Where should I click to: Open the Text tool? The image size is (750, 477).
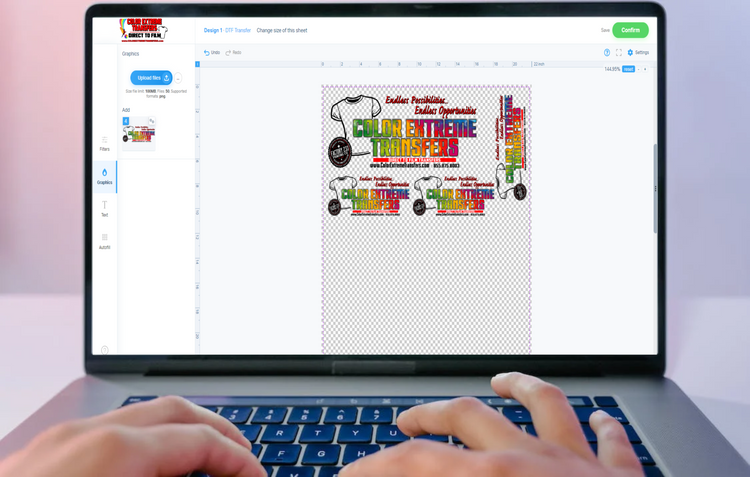pos(104,208)
